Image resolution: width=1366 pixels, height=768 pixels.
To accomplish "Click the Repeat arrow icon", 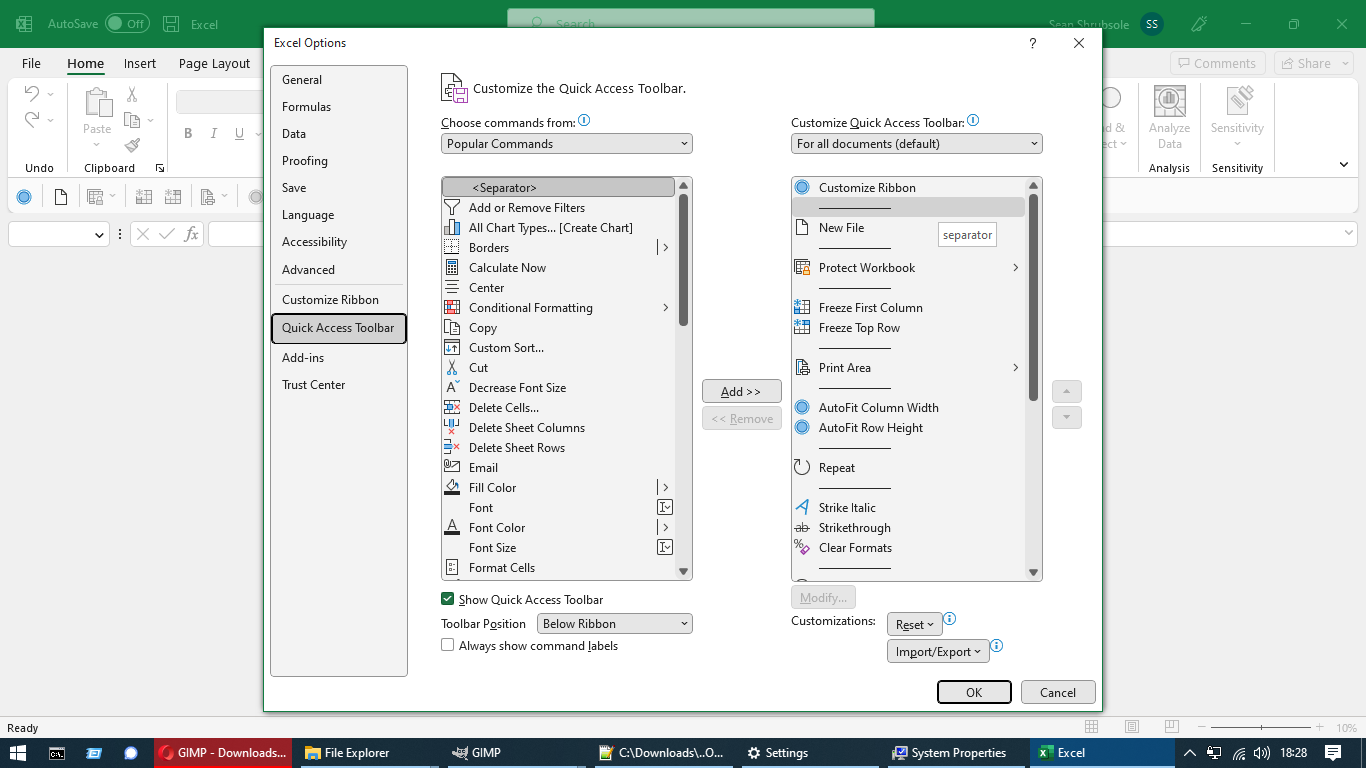I will coord(802,468).
